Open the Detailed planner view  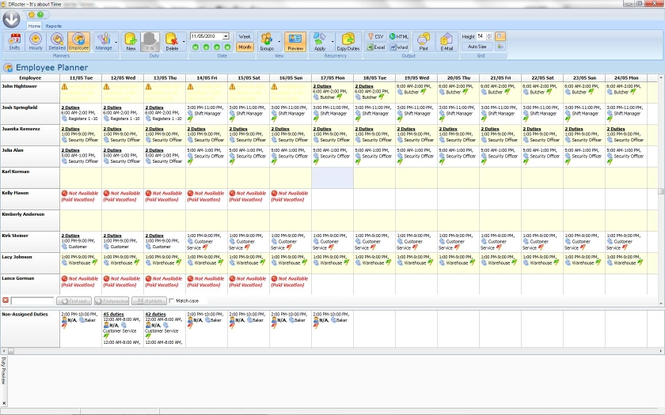coord(57,42)
